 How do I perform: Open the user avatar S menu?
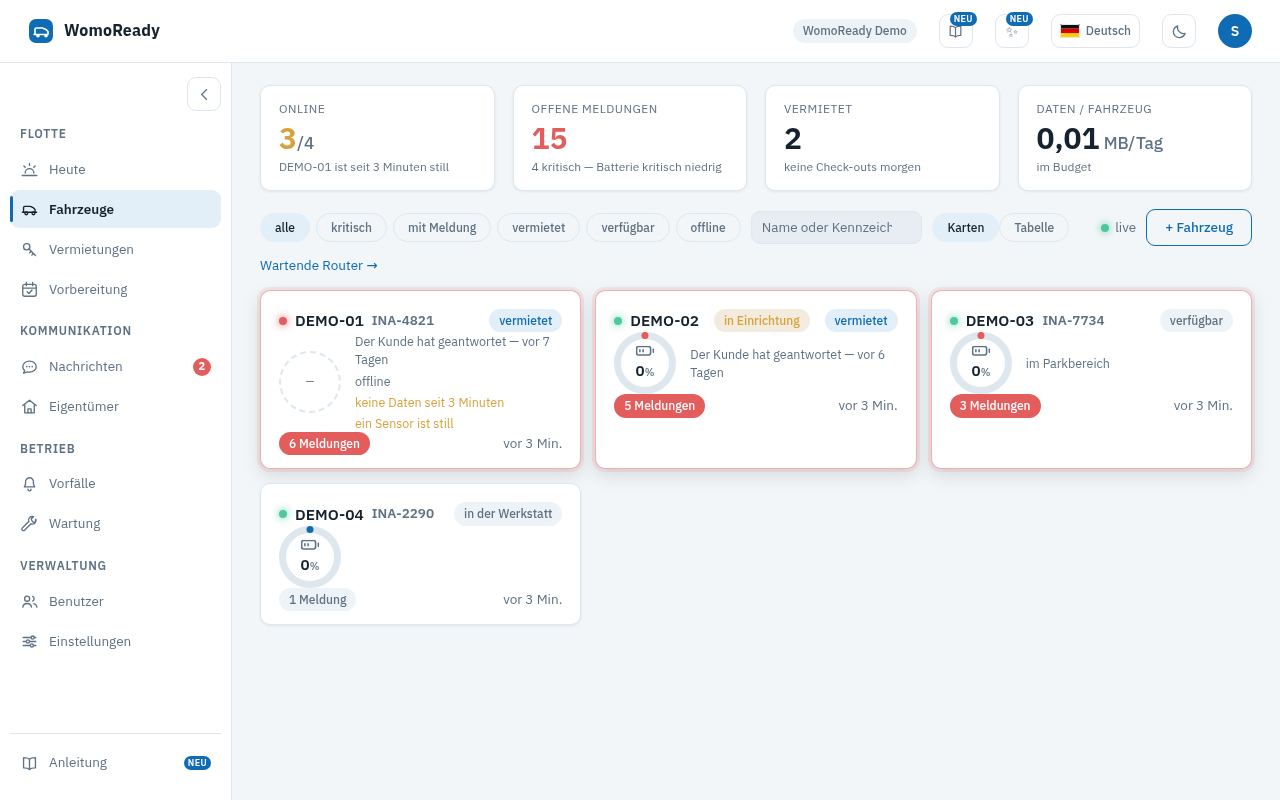point(1235,31)
